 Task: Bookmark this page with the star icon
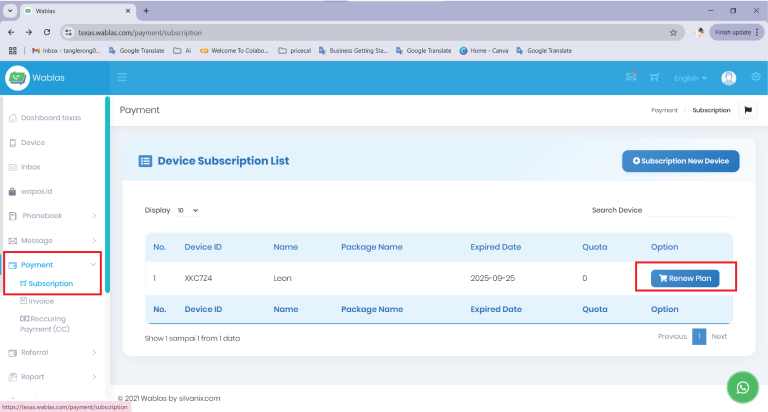[674, 32]
